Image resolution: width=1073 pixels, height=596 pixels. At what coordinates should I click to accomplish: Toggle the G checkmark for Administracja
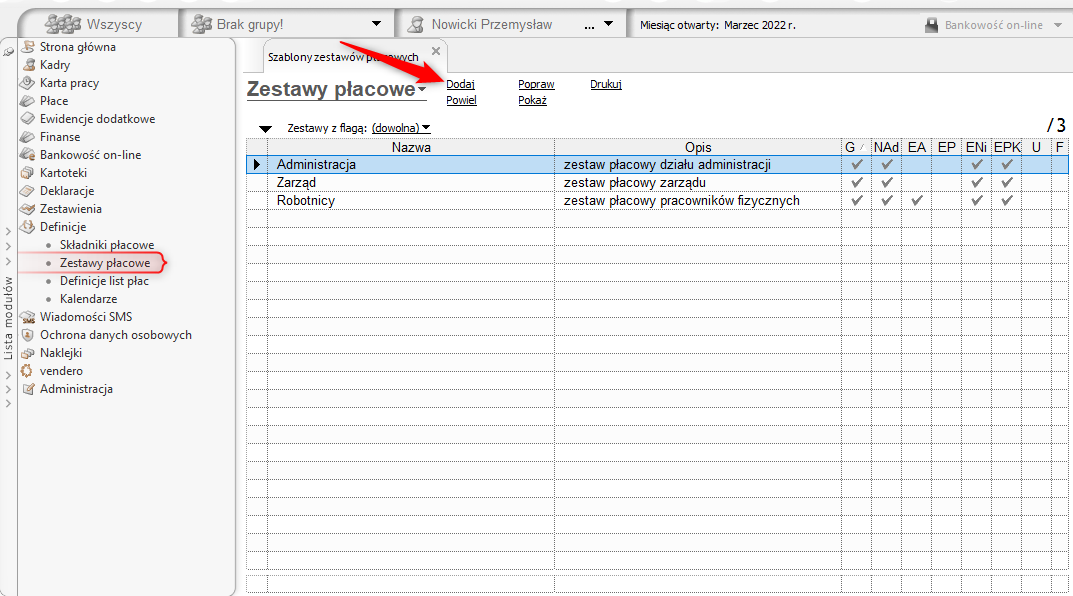point(856,165)
